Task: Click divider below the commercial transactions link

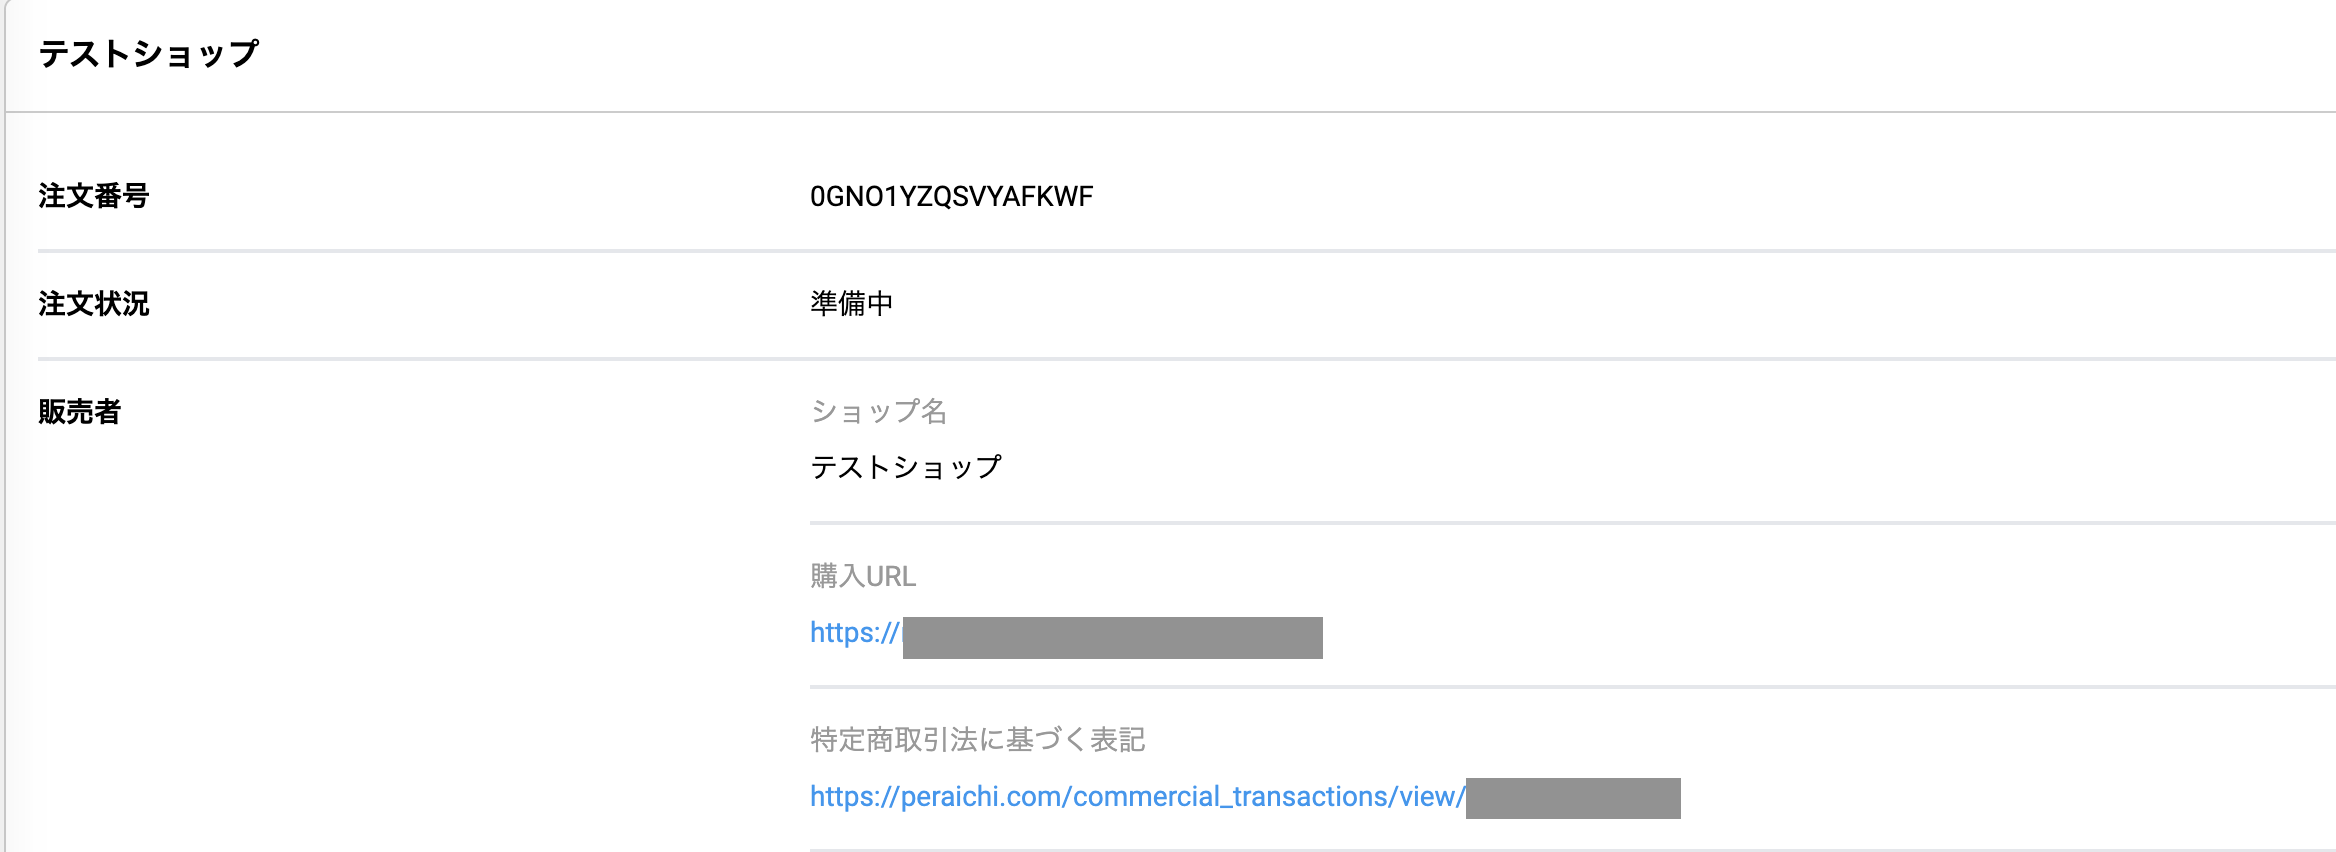Action: 1572,849
